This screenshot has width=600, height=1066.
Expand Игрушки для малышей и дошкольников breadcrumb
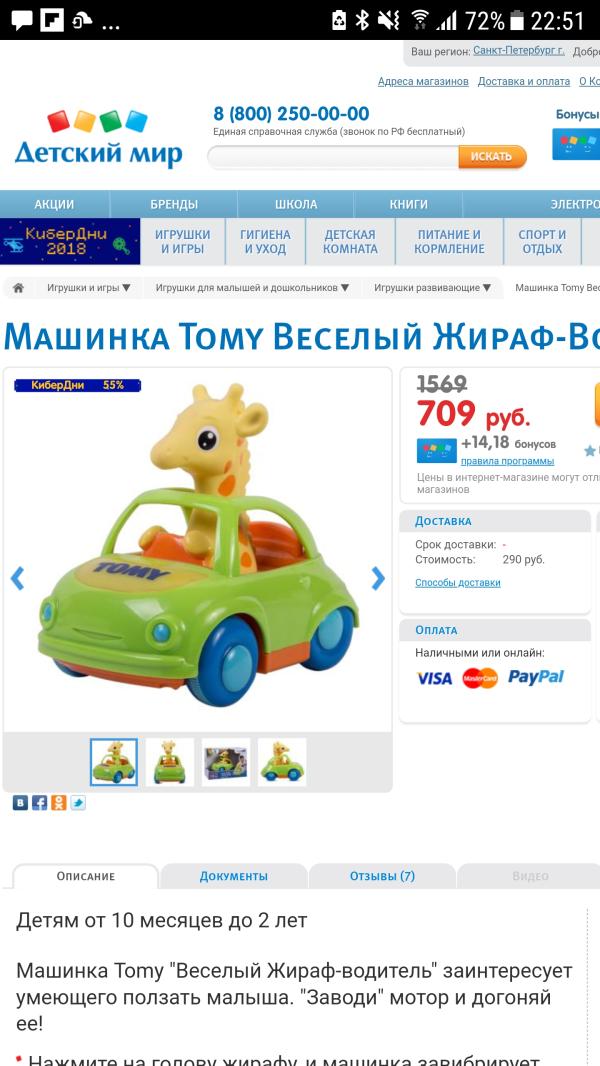(x=252, y=288)
